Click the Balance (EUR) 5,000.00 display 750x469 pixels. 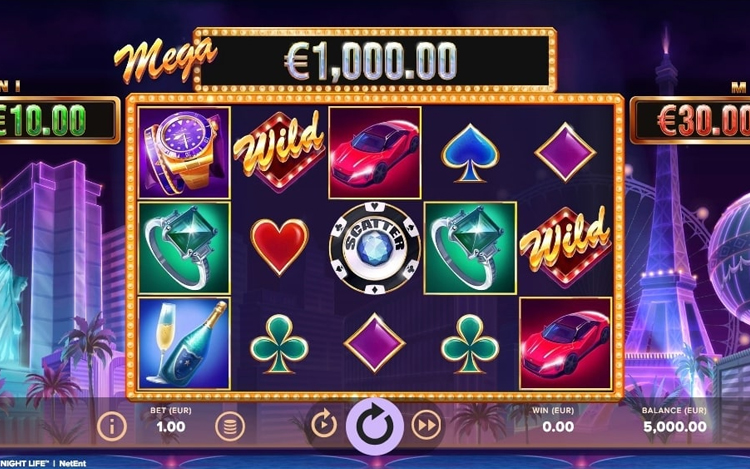[674, 426]
